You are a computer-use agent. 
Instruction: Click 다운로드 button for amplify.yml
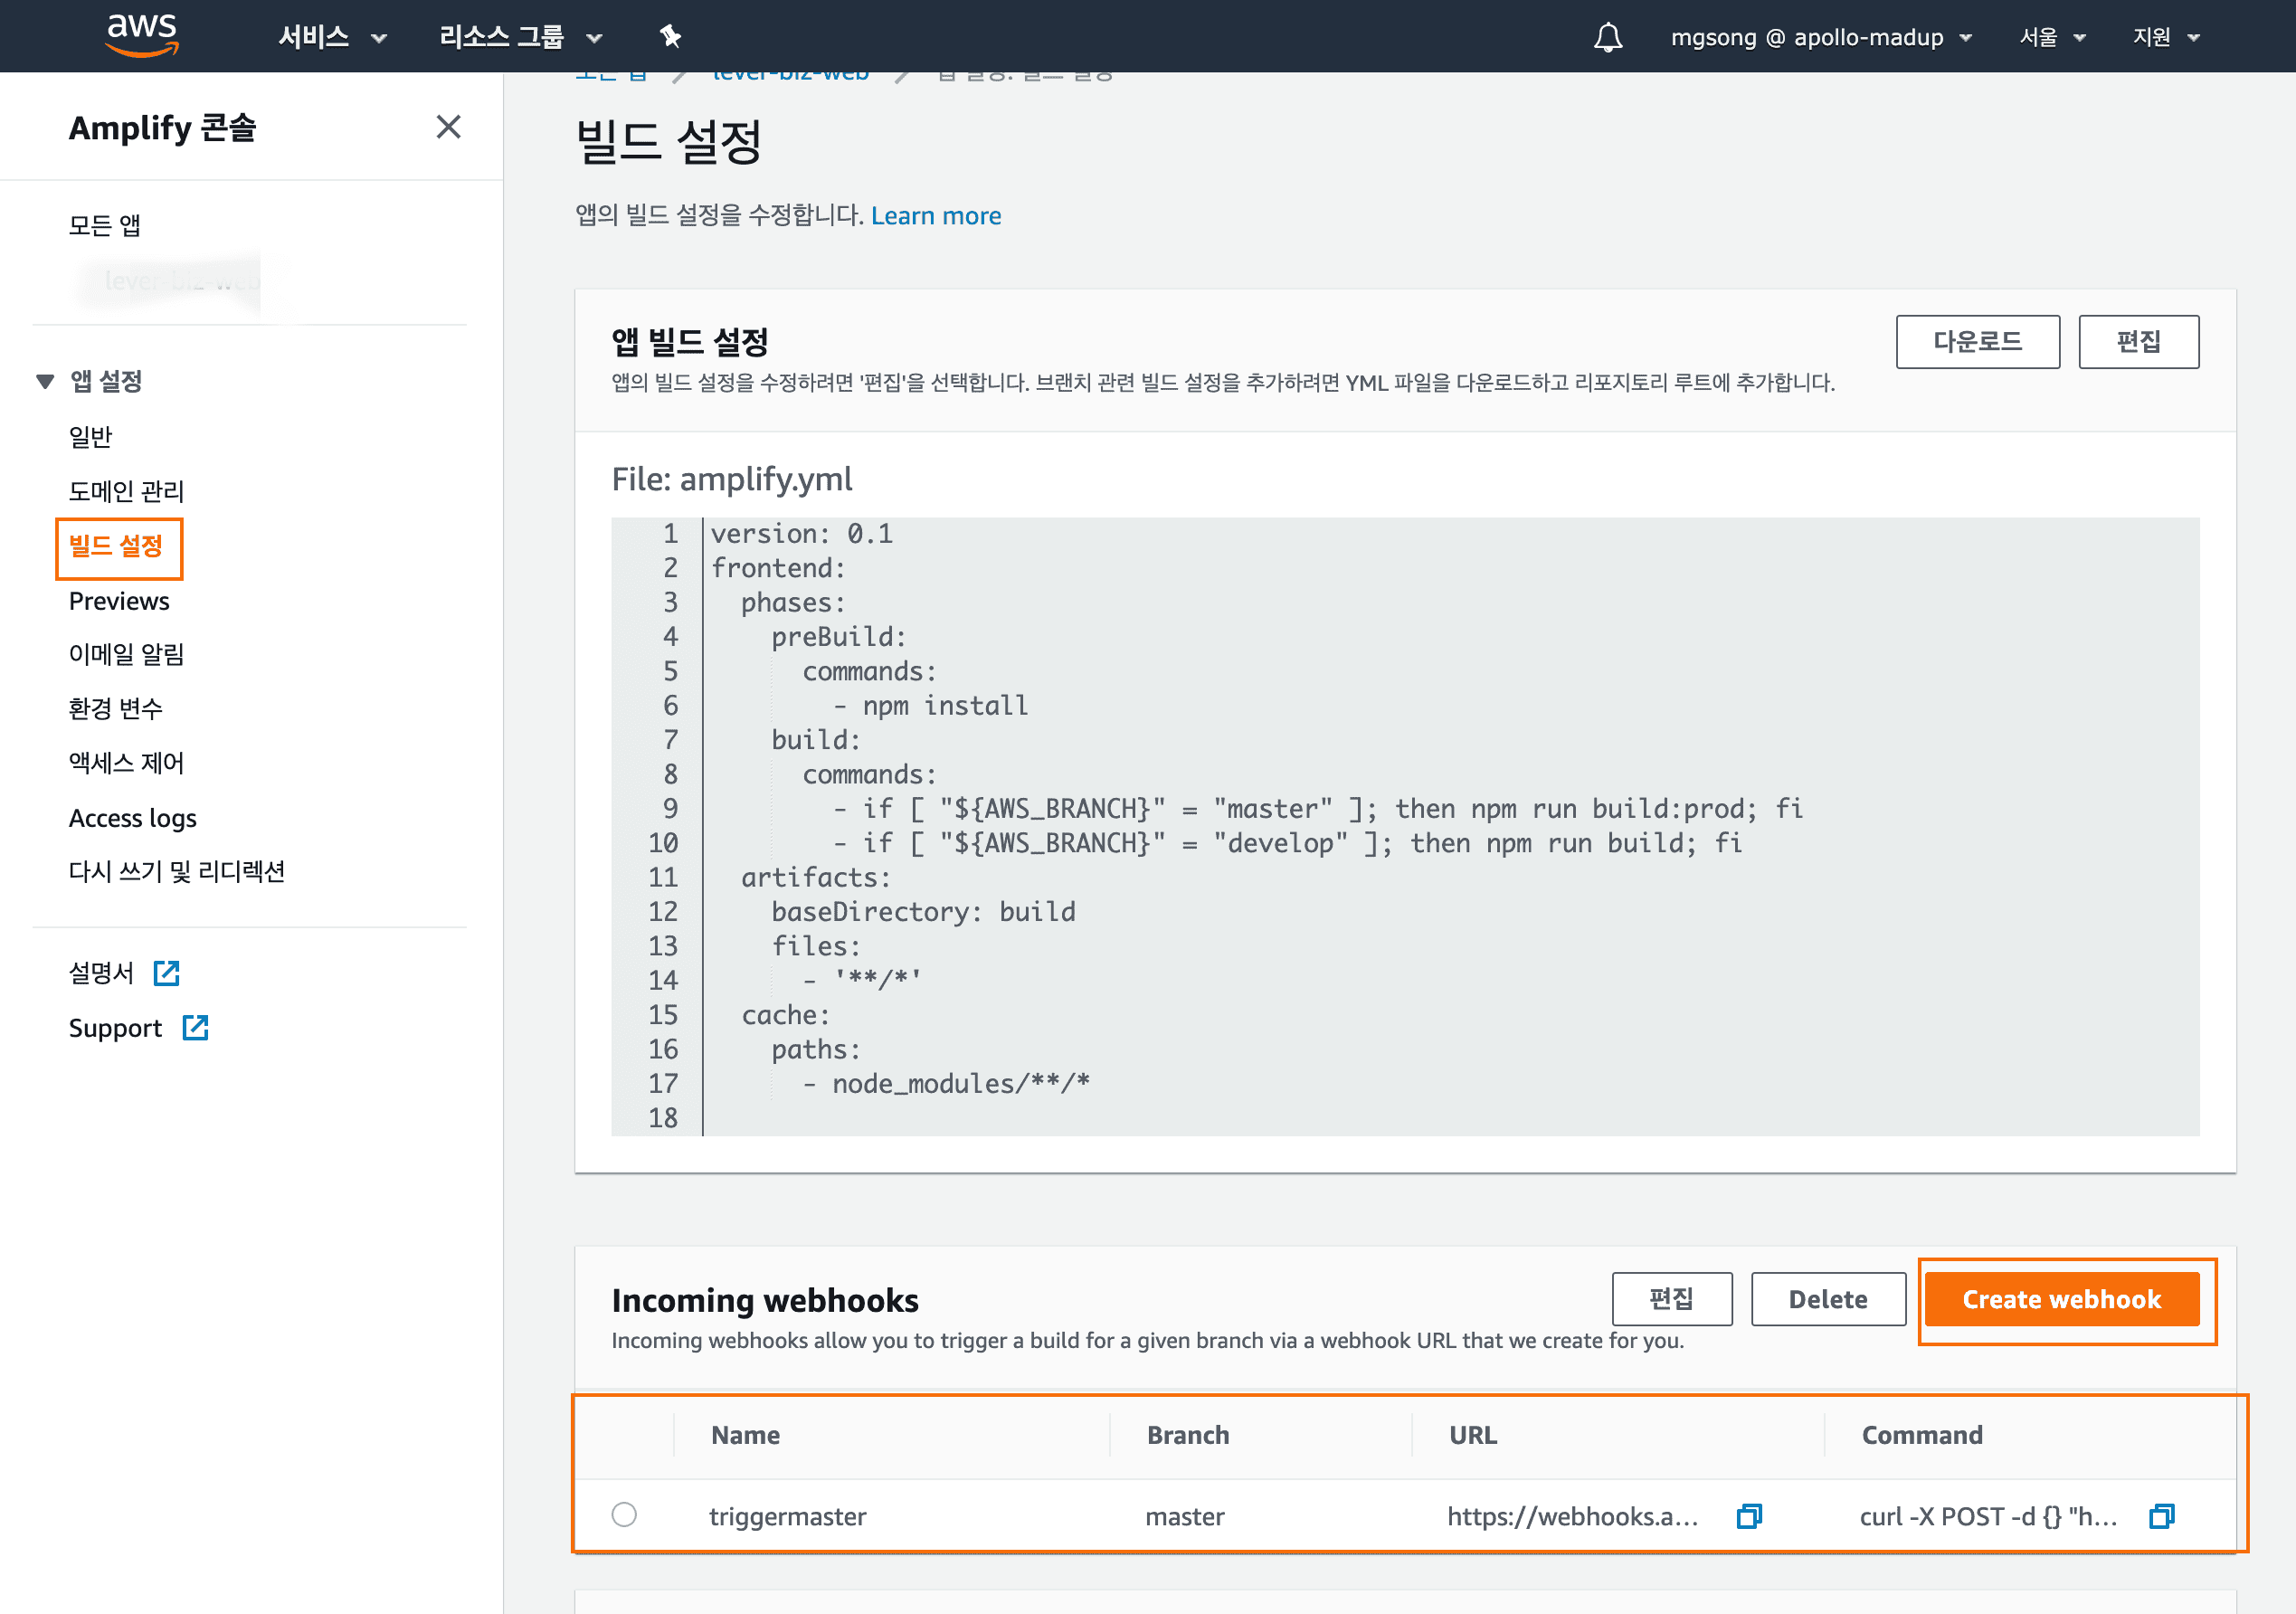1977,342
